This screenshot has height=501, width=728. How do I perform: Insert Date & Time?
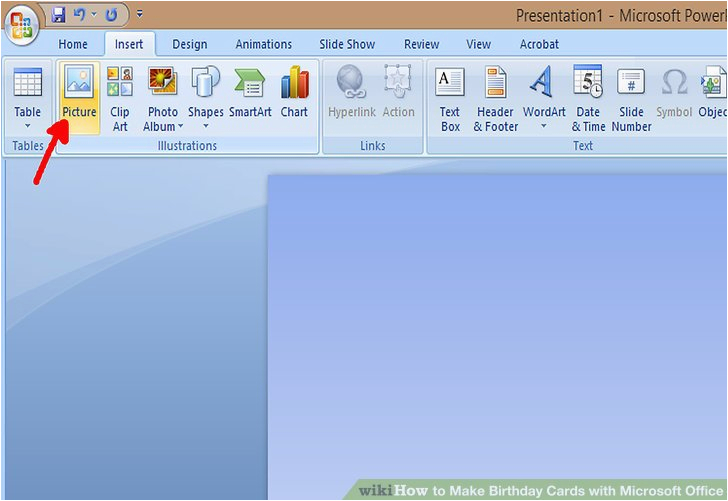pyautogui.click(x=588, y=98)
